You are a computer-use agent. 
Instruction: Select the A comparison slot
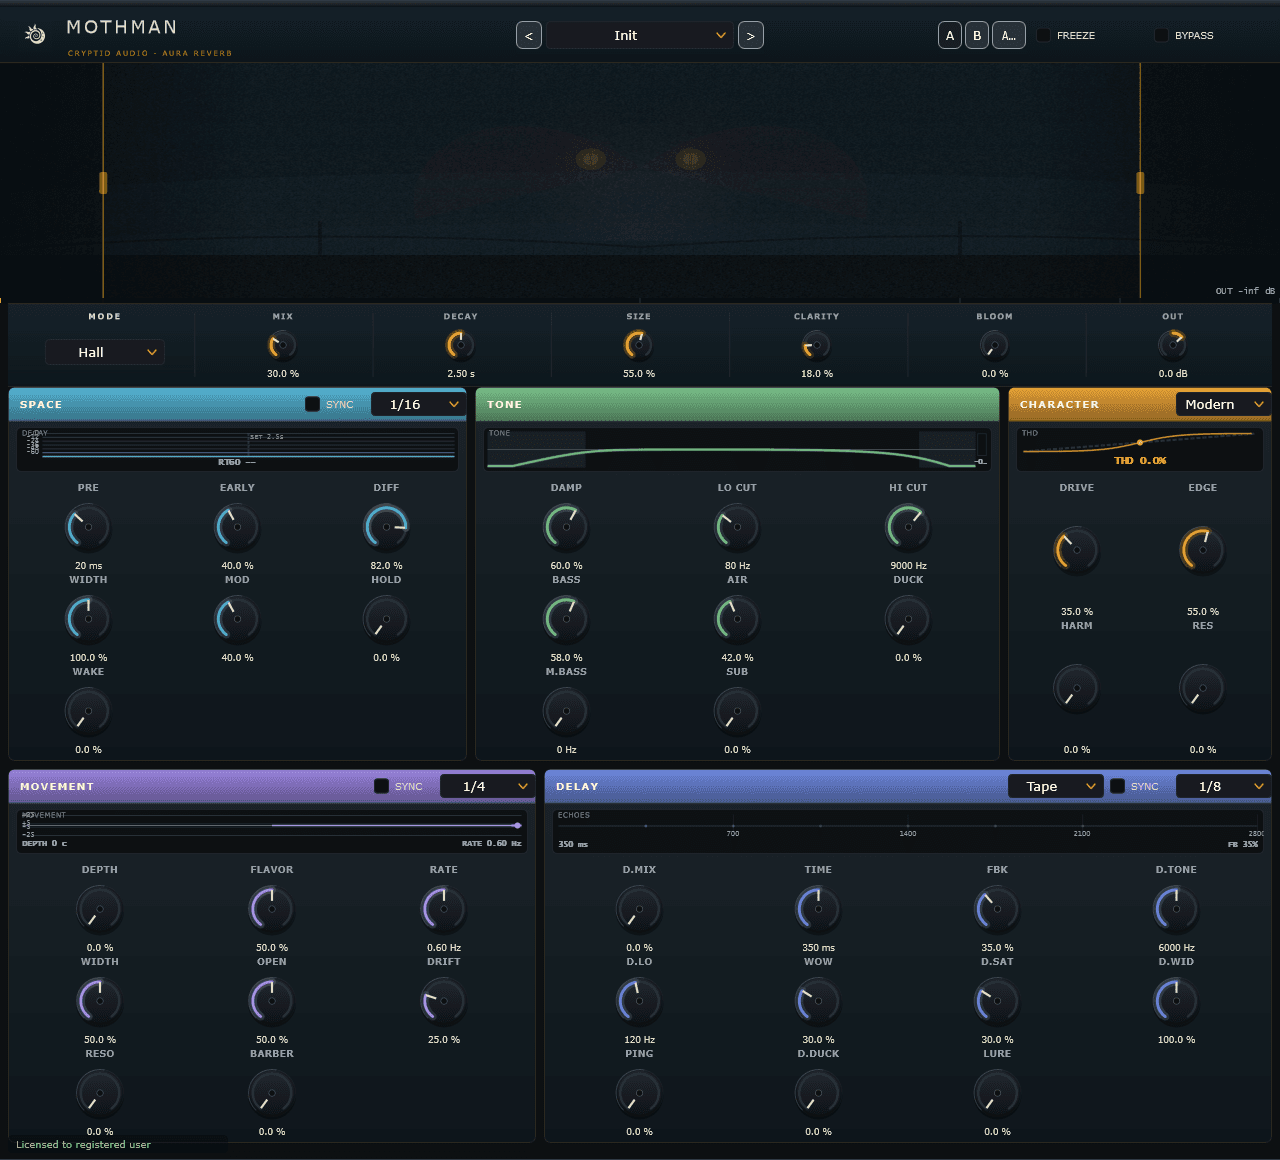click(x=950, y=36)
